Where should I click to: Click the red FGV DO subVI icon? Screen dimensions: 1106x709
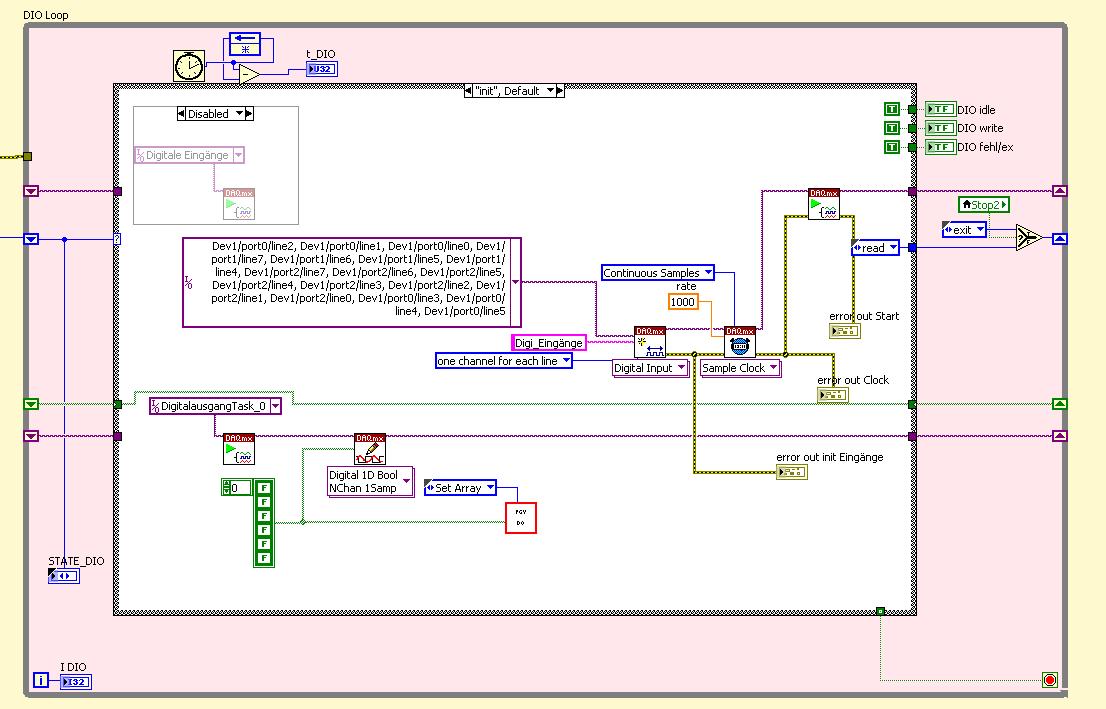click(x=521, y=518)
